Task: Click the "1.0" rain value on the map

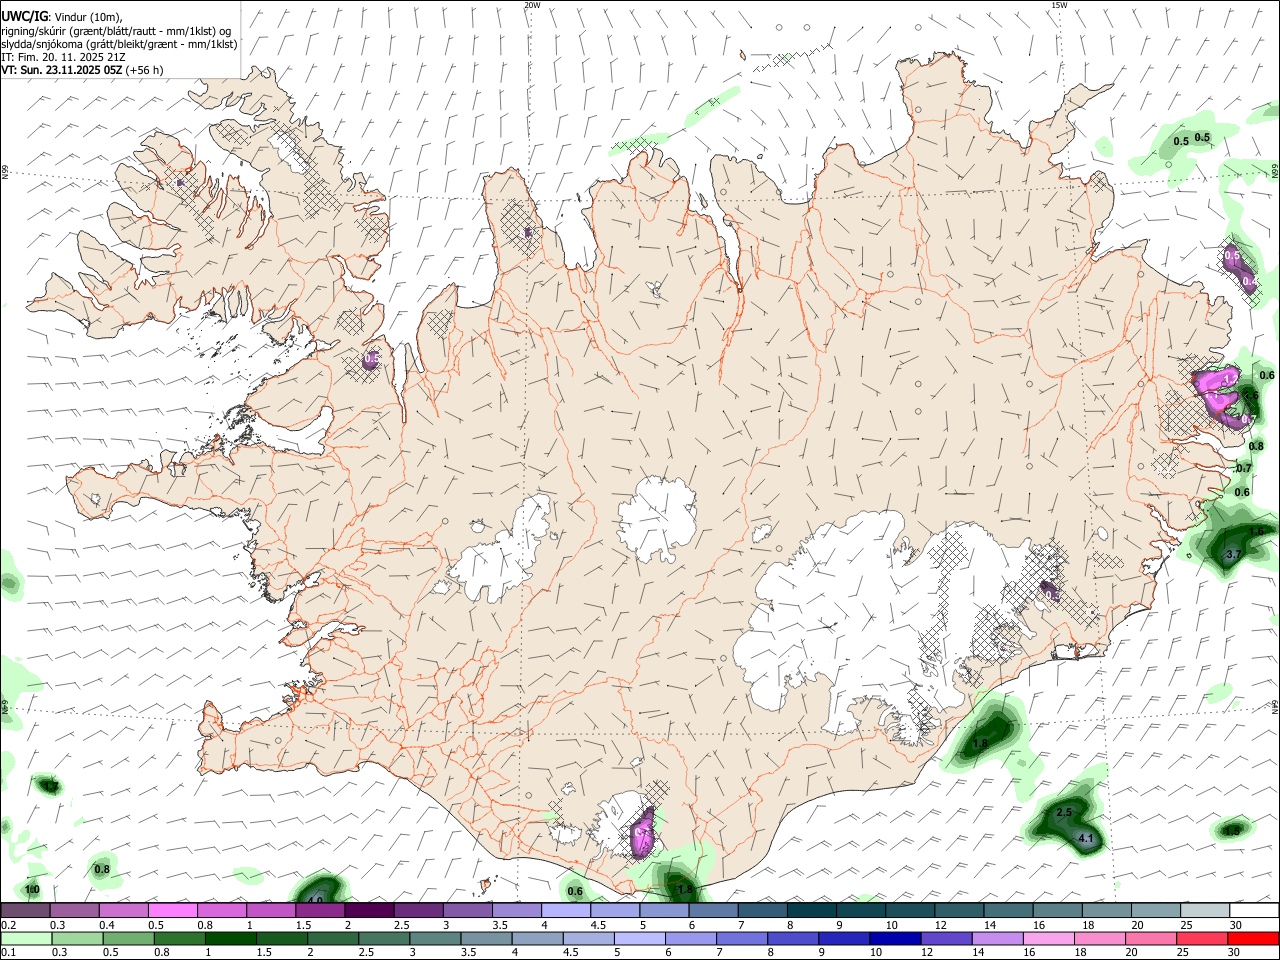Action: point(32,889)
